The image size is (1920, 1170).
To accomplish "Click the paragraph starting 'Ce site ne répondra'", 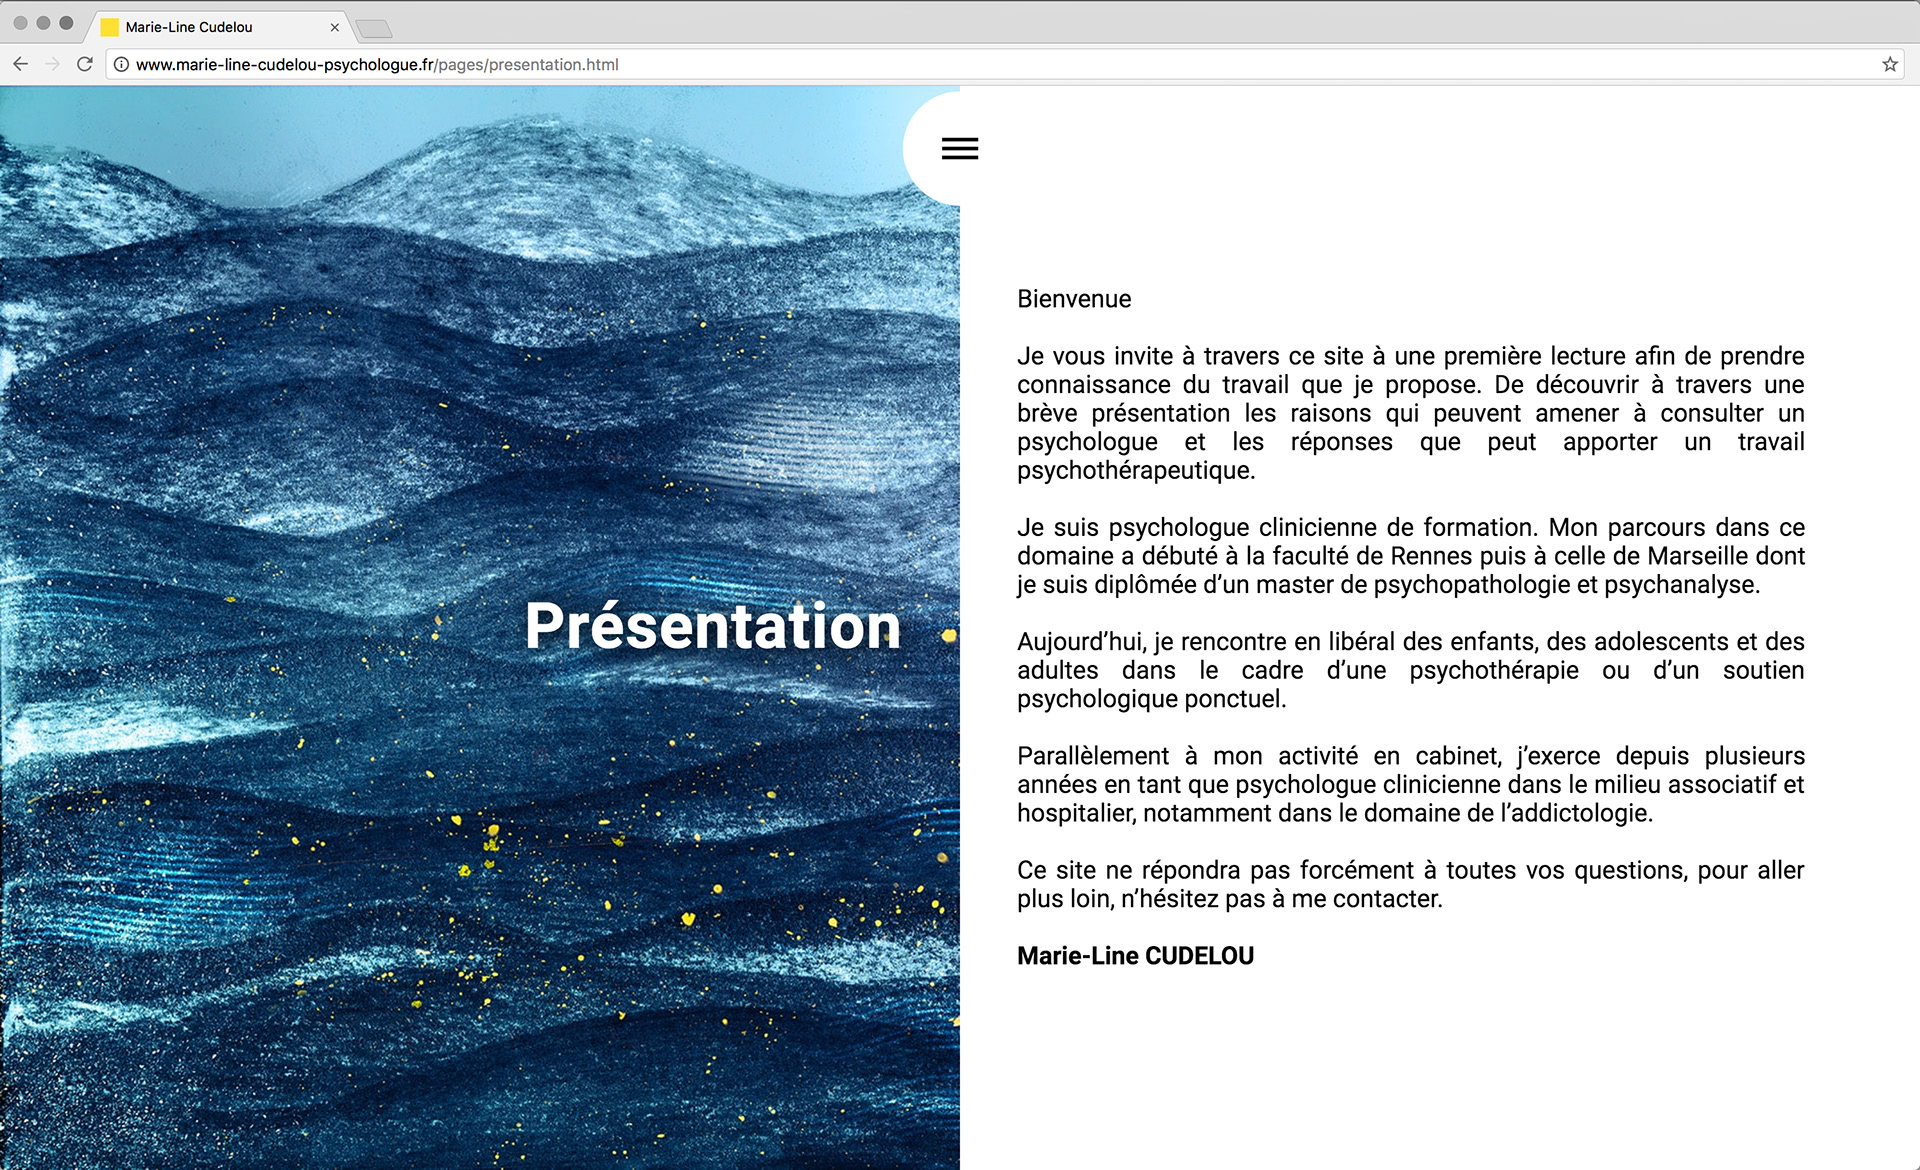I will coord(1410,884).
